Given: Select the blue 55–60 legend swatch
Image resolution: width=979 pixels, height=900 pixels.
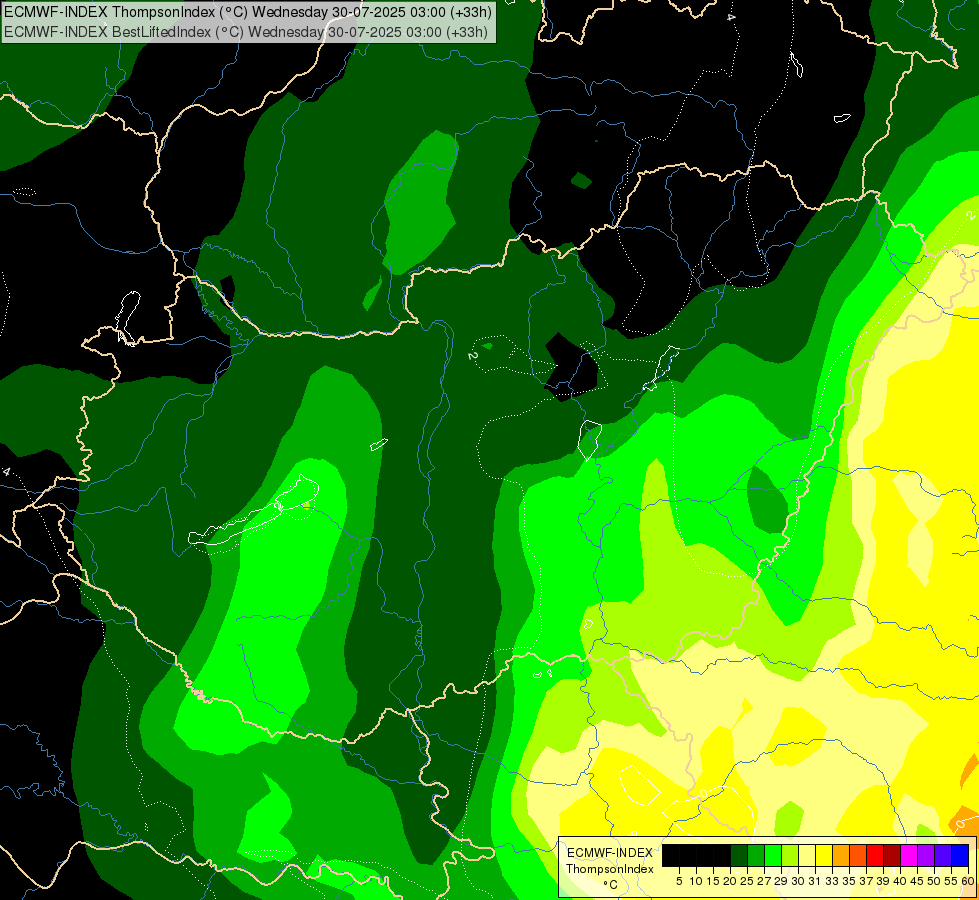Looking at the screenshot, I should 960,855.
